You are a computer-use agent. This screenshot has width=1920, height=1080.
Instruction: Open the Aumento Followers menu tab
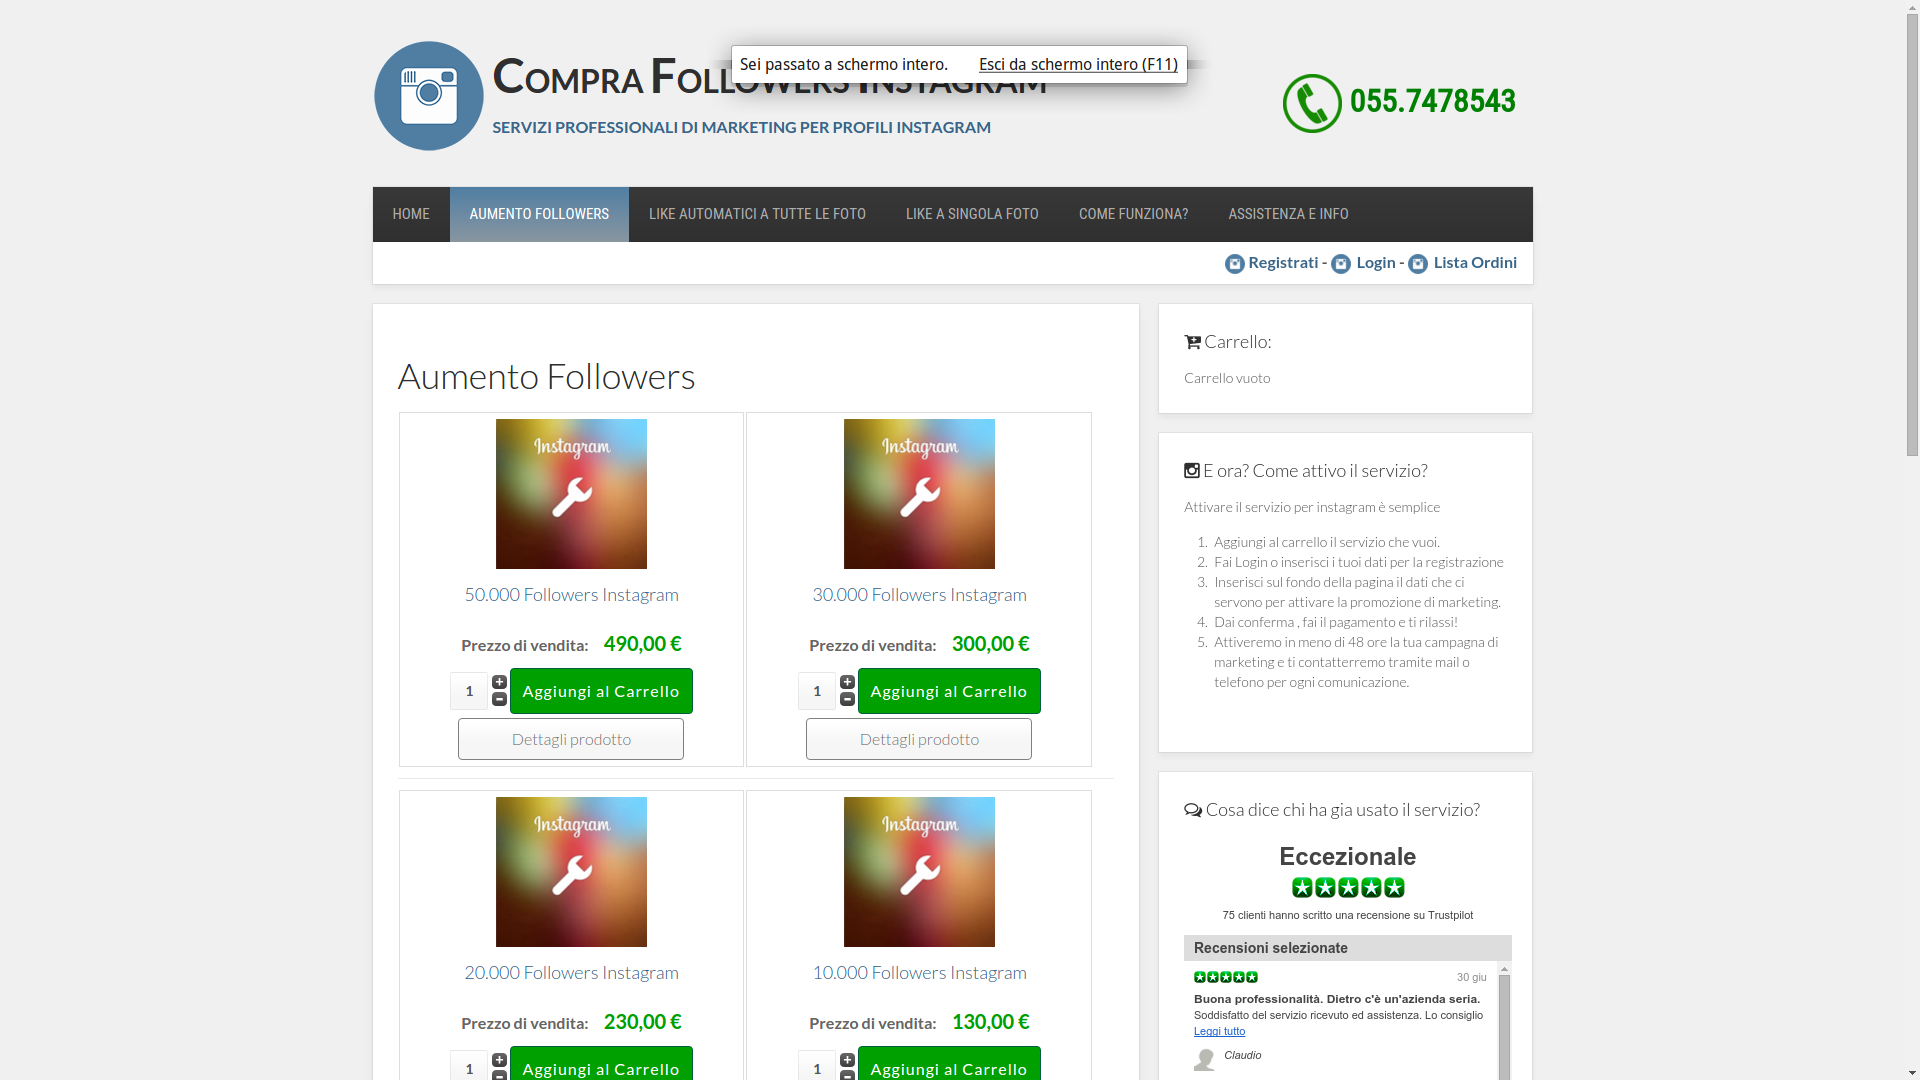click(x=539, y=214)
